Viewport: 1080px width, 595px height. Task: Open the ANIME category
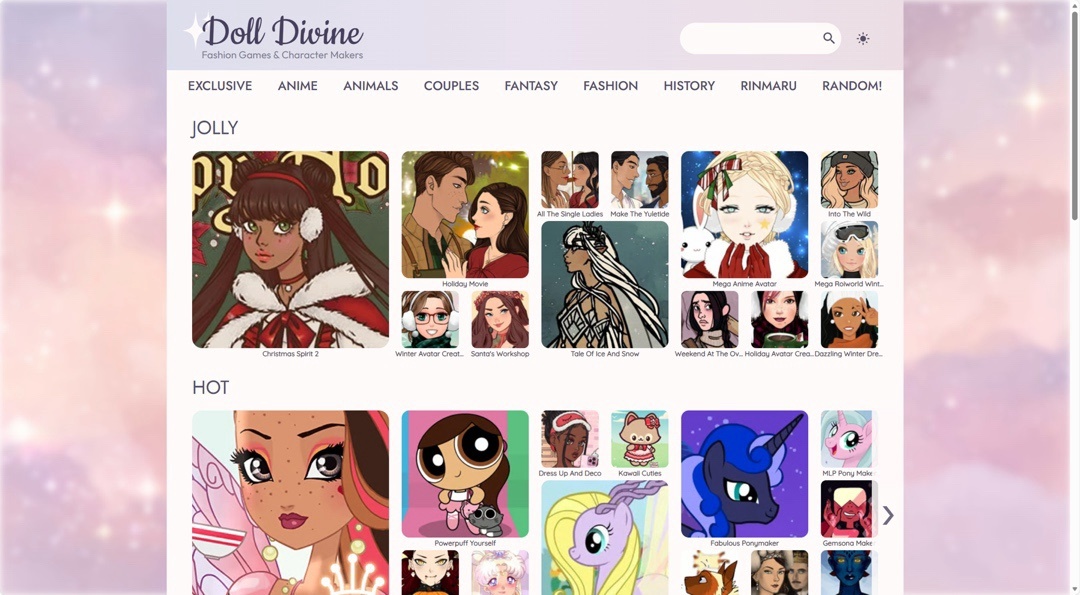click(x=298, y=86)
